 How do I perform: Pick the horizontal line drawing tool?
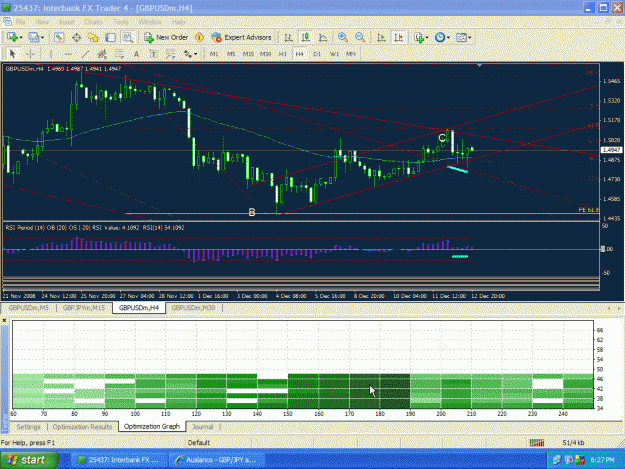[x=68, y=54]
